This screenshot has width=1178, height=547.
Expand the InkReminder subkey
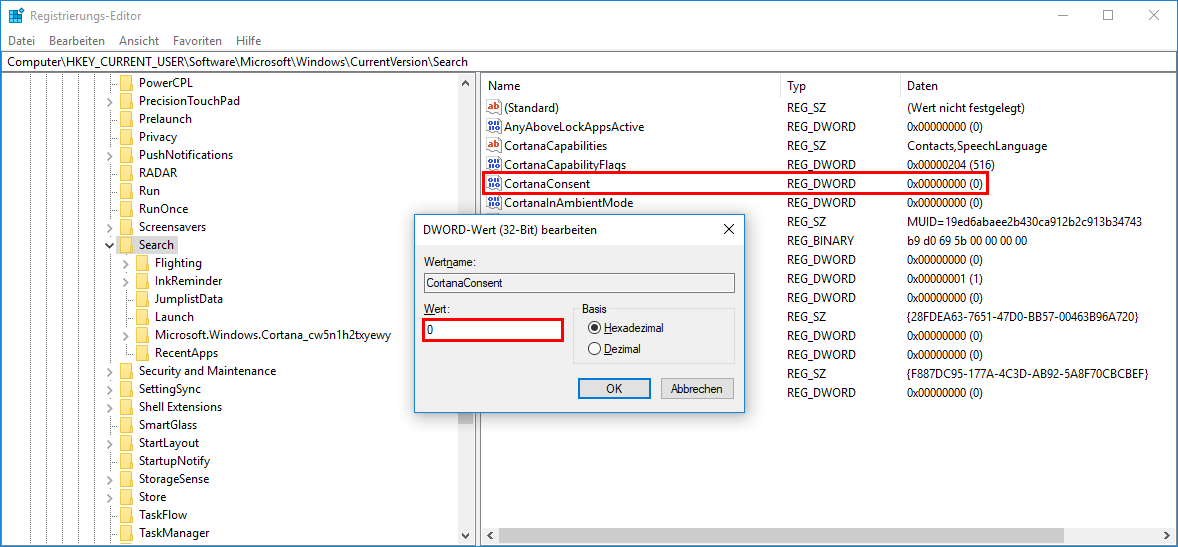[125, 281]
